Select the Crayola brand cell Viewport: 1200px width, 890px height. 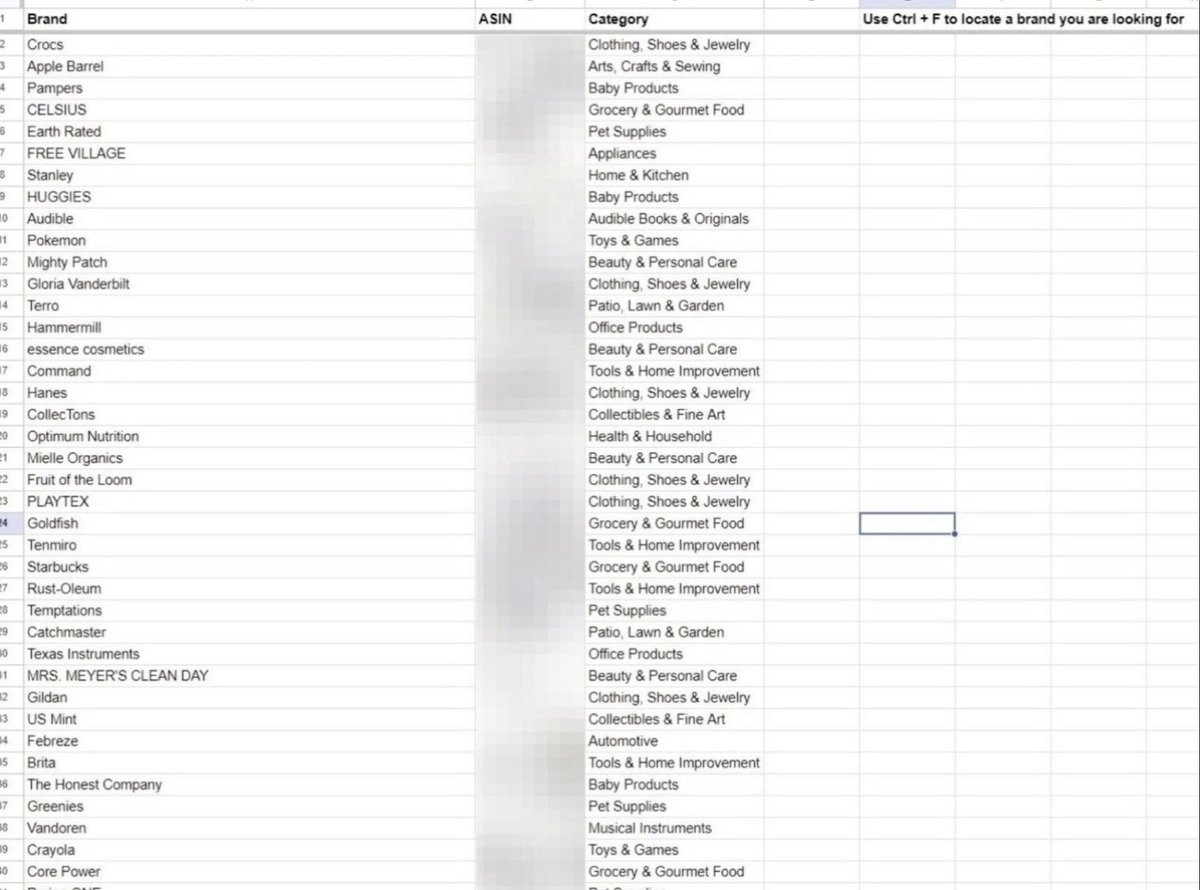click(247, 850)
